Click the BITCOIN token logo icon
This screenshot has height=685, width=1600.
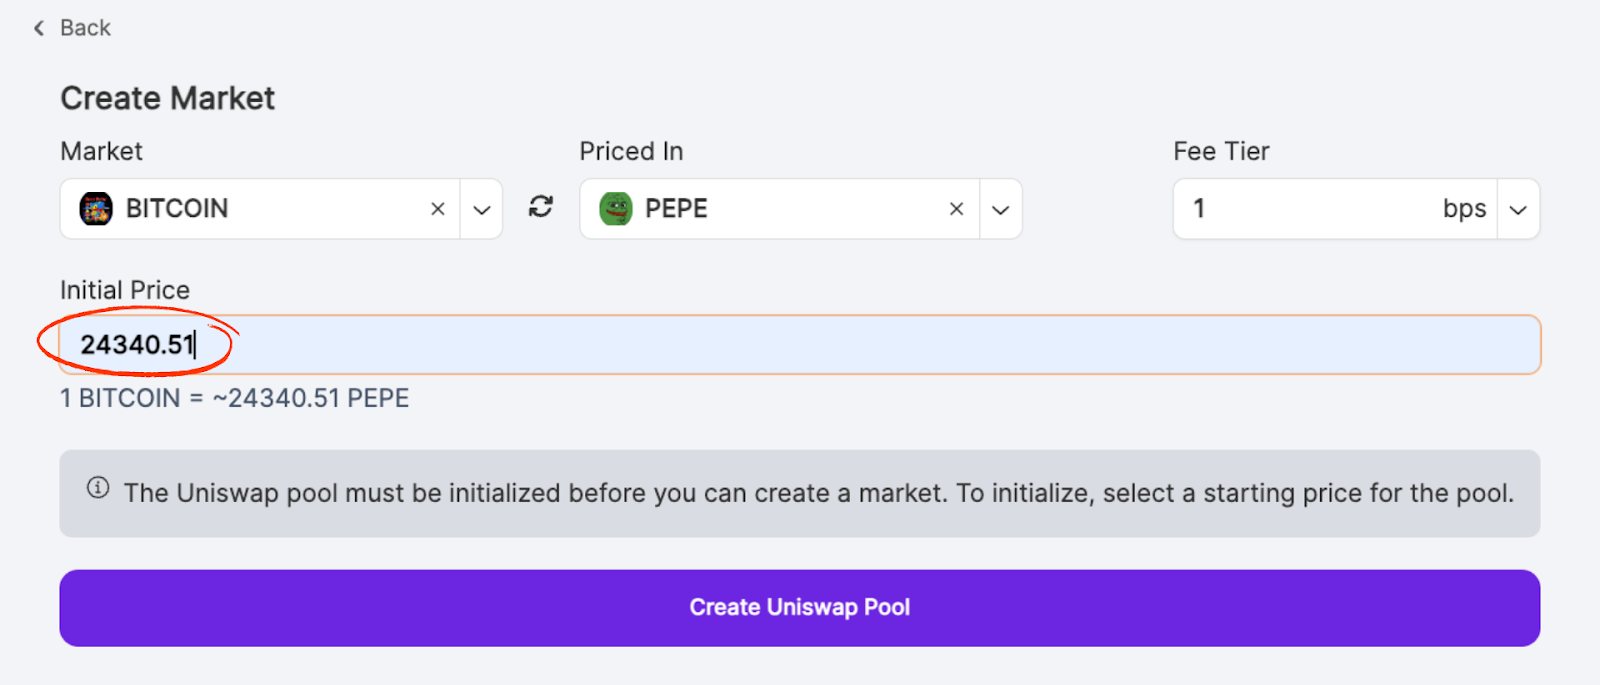click(x=96, y=209)
